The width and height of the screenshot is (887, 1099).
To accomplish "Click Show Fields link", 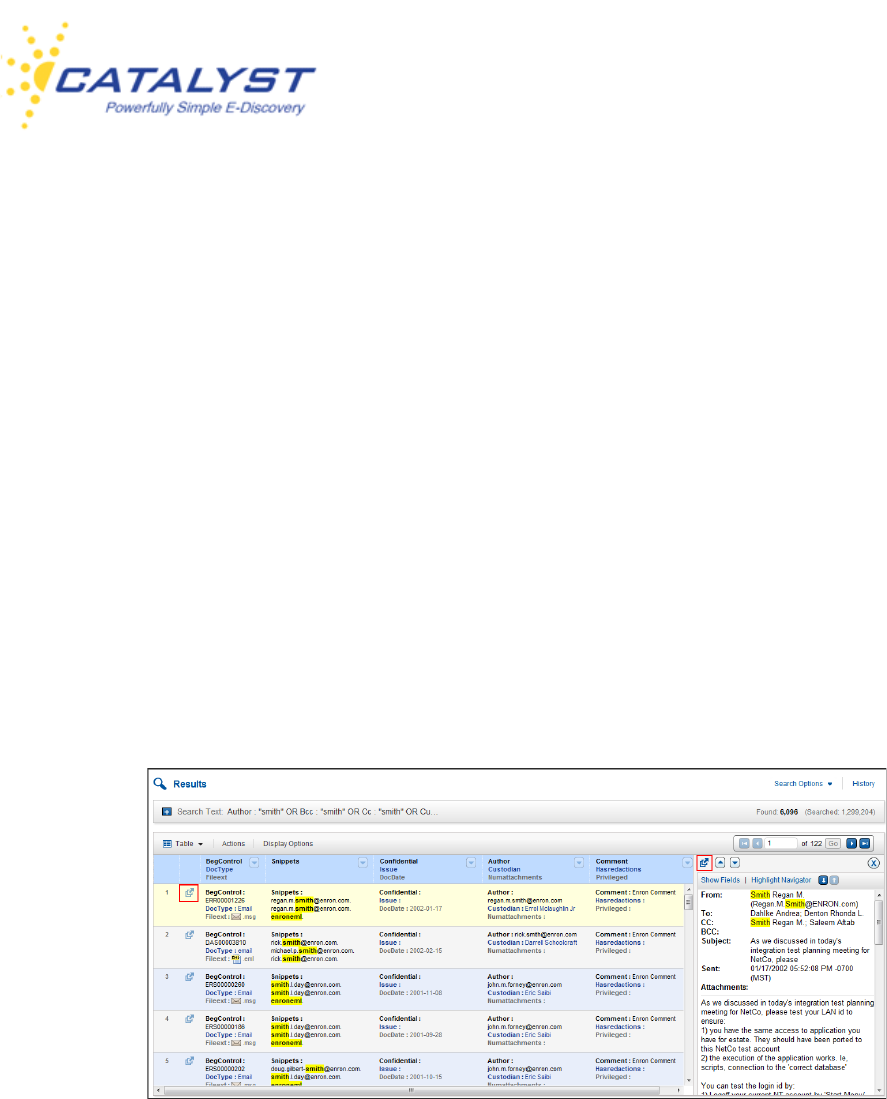I will [x=720, y=880].
